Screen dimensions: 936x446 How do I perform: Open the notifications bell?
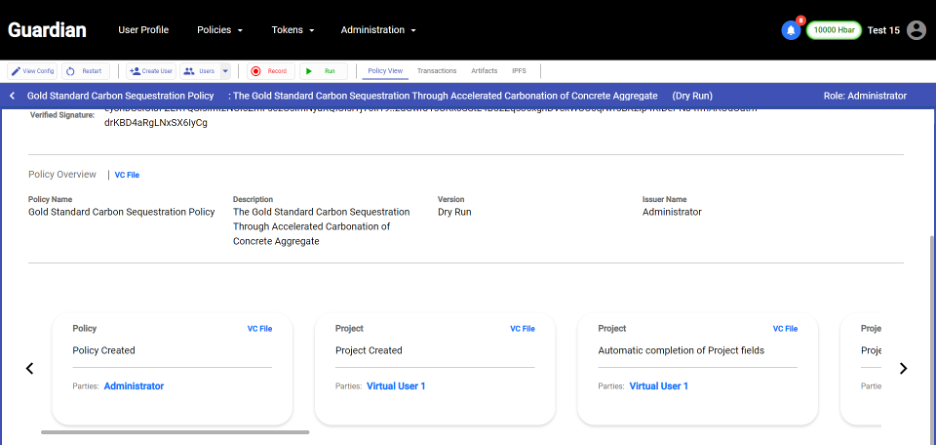coord(791,30)
